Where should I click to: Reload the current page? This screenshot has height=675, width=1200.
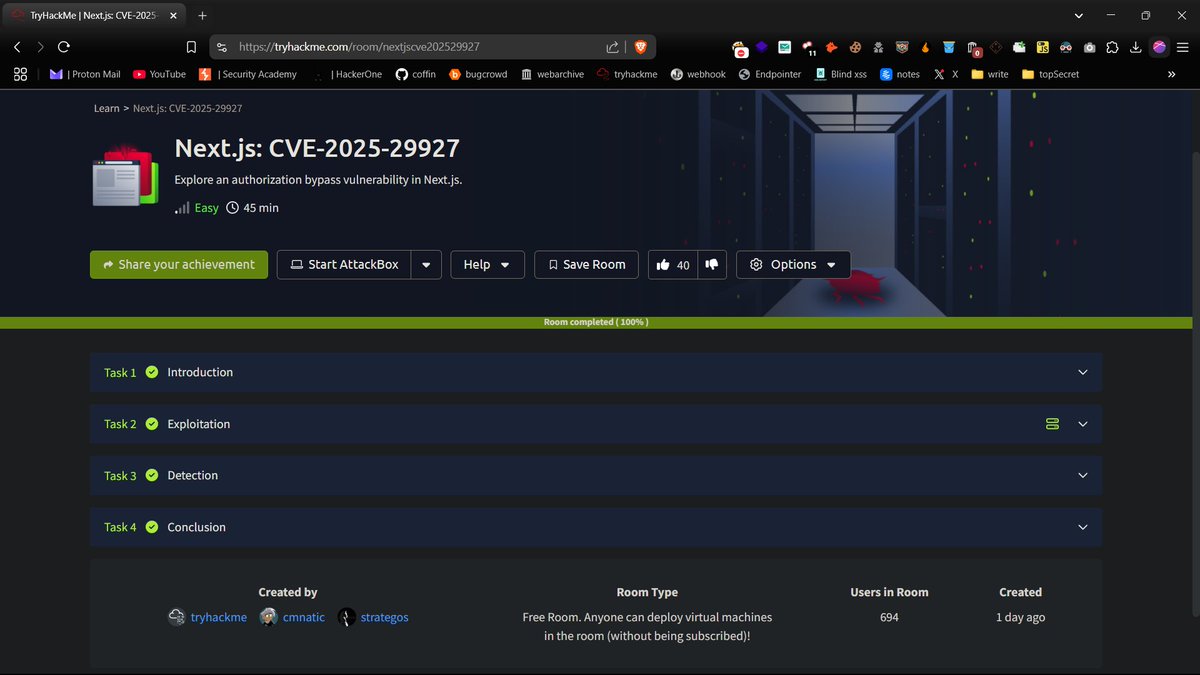coord(64,47)
